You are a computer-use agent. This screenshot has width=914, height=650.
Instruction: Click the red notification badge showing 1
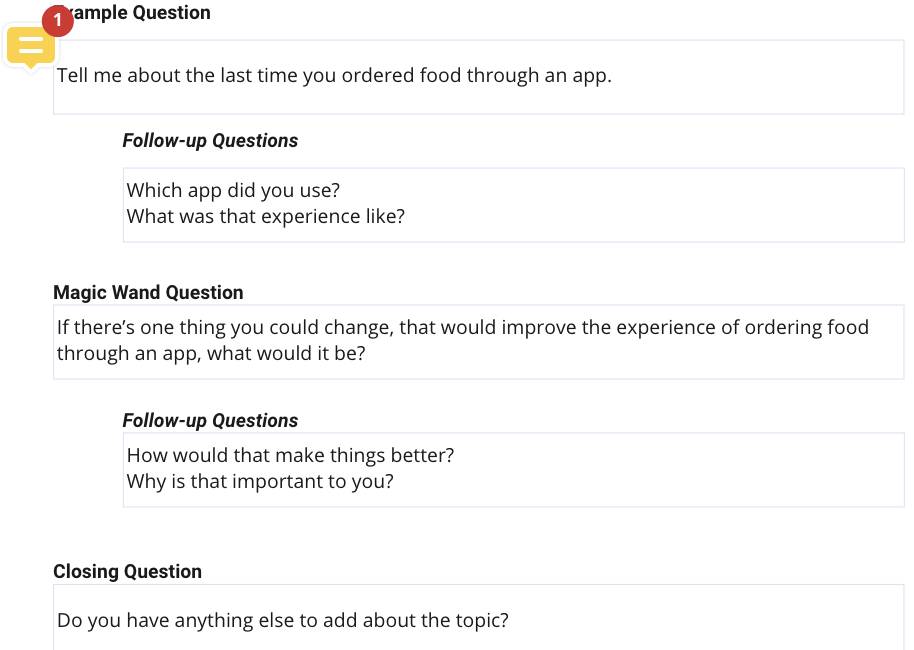(58, 20)
